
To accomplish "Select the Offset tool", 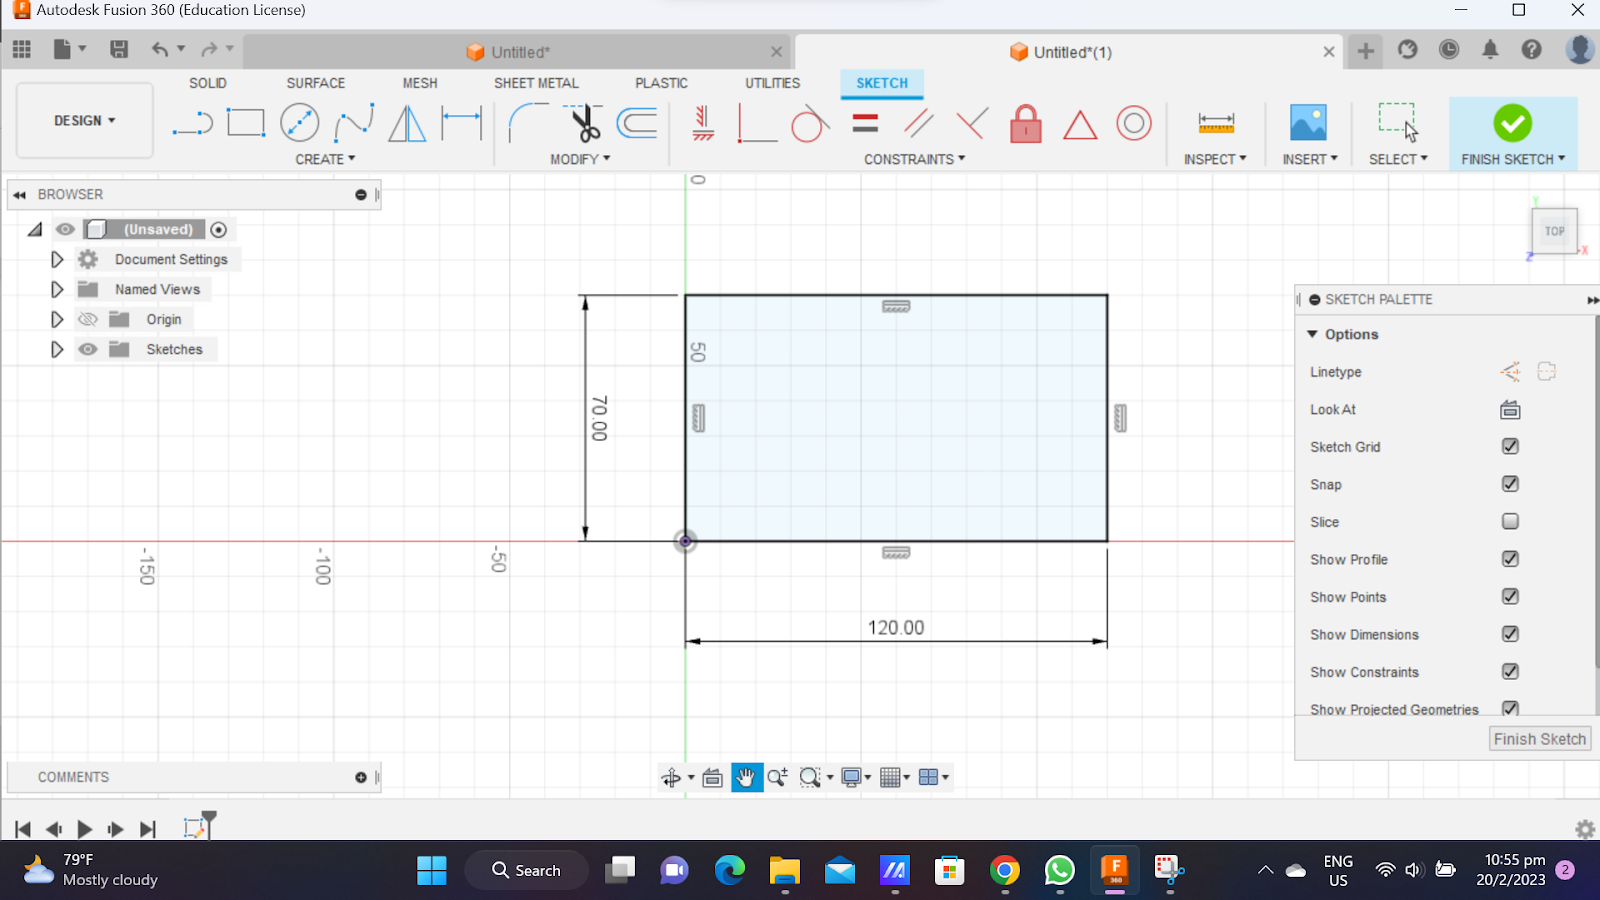I will pyautogui.click(x=637, y=123).
